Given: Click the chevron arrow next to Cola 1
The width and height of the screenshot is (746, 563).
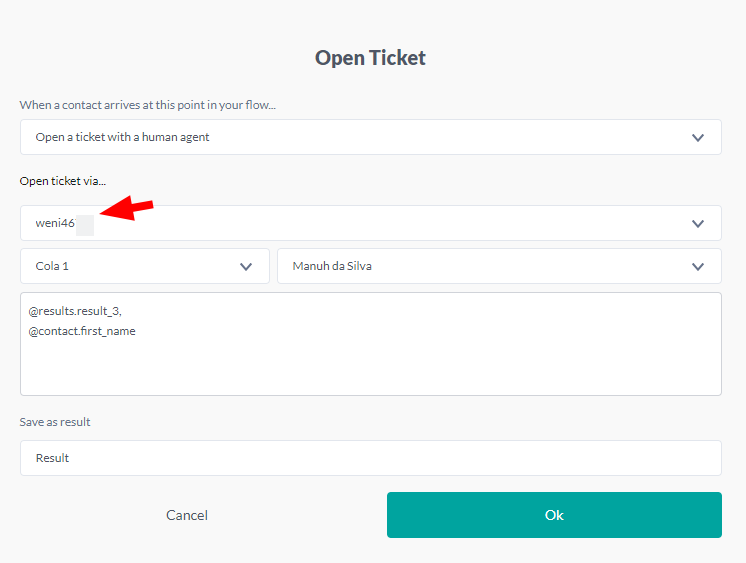Looking at the screenshot, I should [x=246, y=267].
